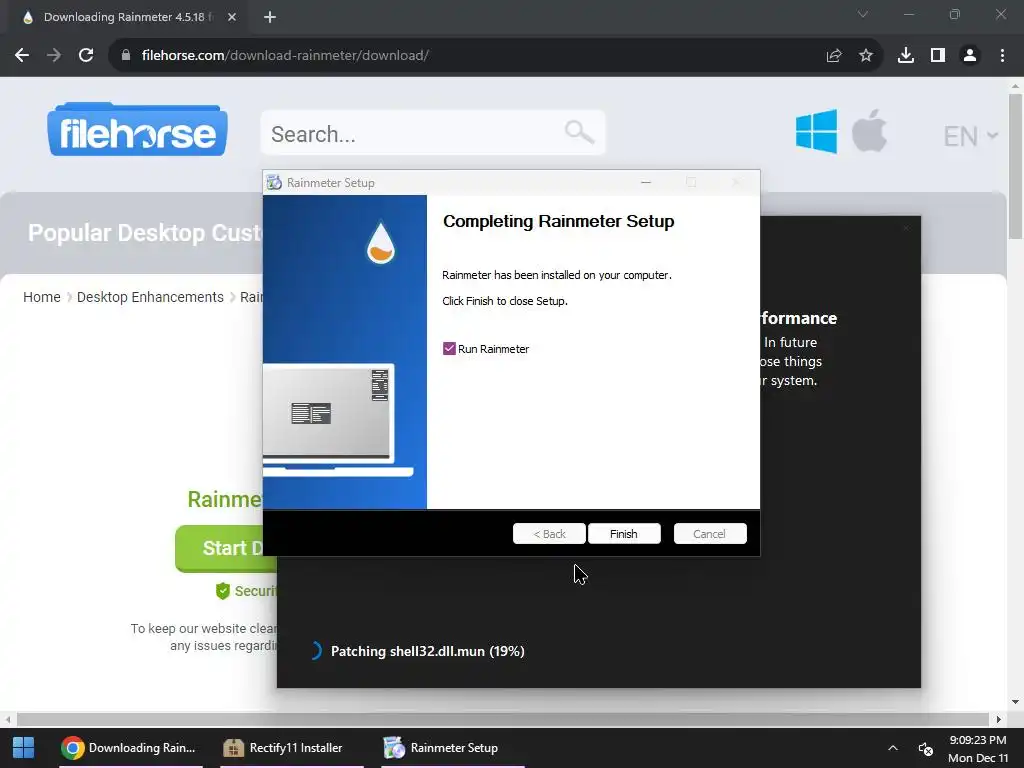Toggle Chrome side panel icon

click(938, 56)
